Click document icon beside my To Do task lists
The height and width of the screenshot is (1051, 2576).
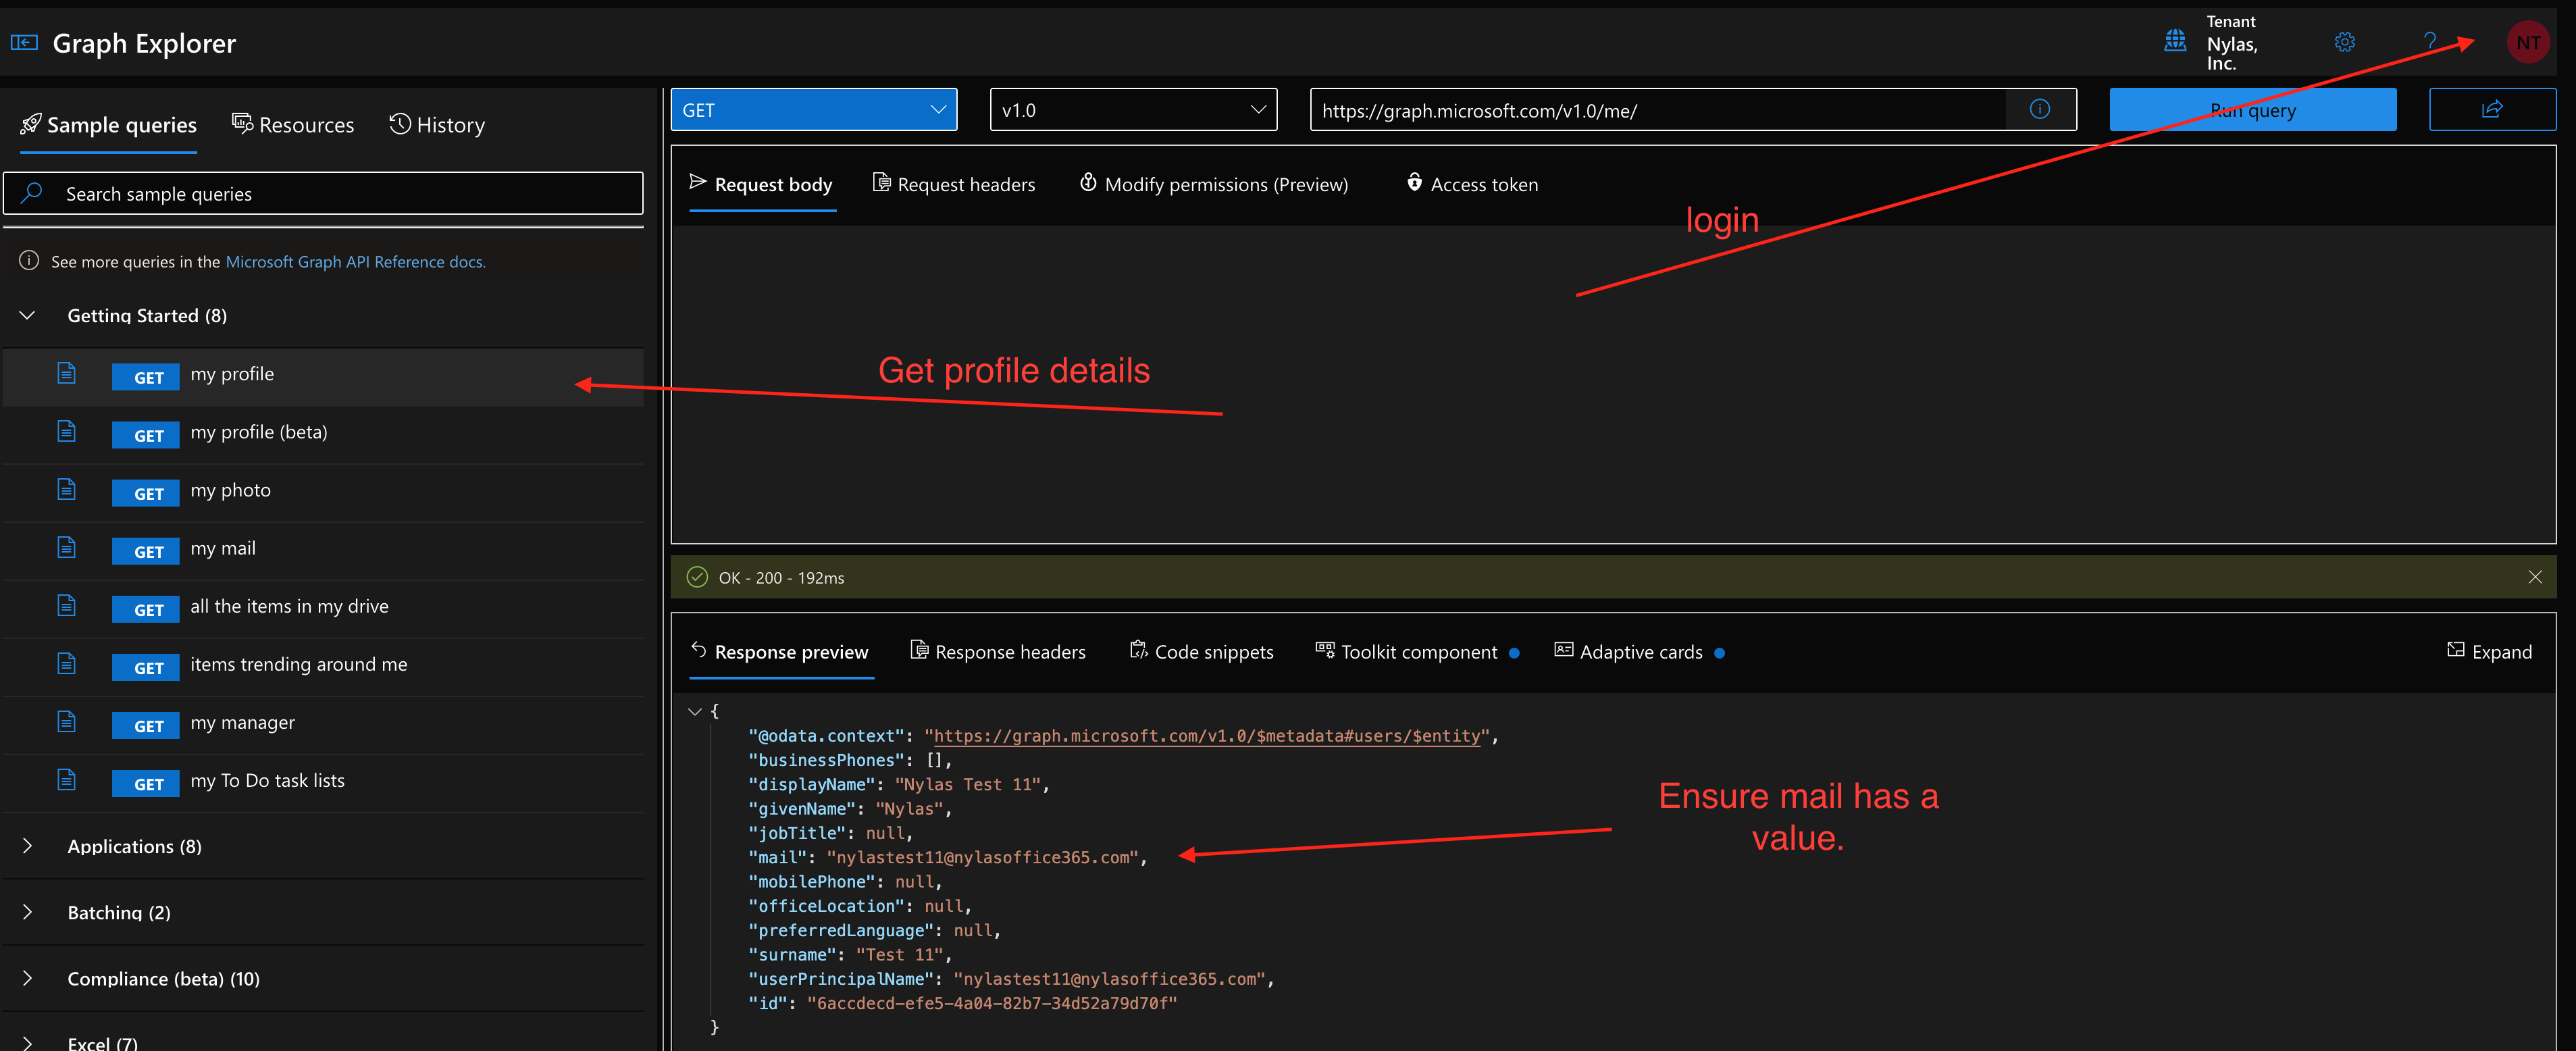coord(67,780)
